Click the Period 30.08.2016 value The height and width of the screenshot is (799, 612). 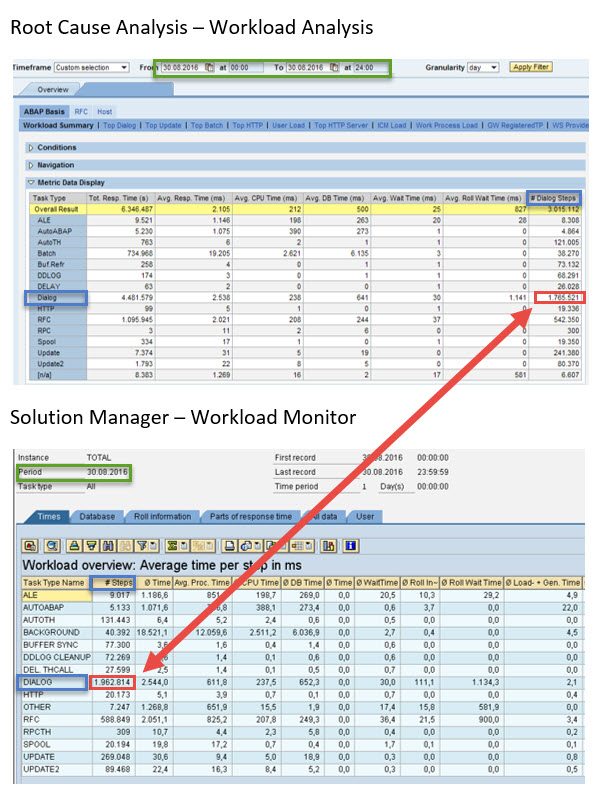[107, 472]
